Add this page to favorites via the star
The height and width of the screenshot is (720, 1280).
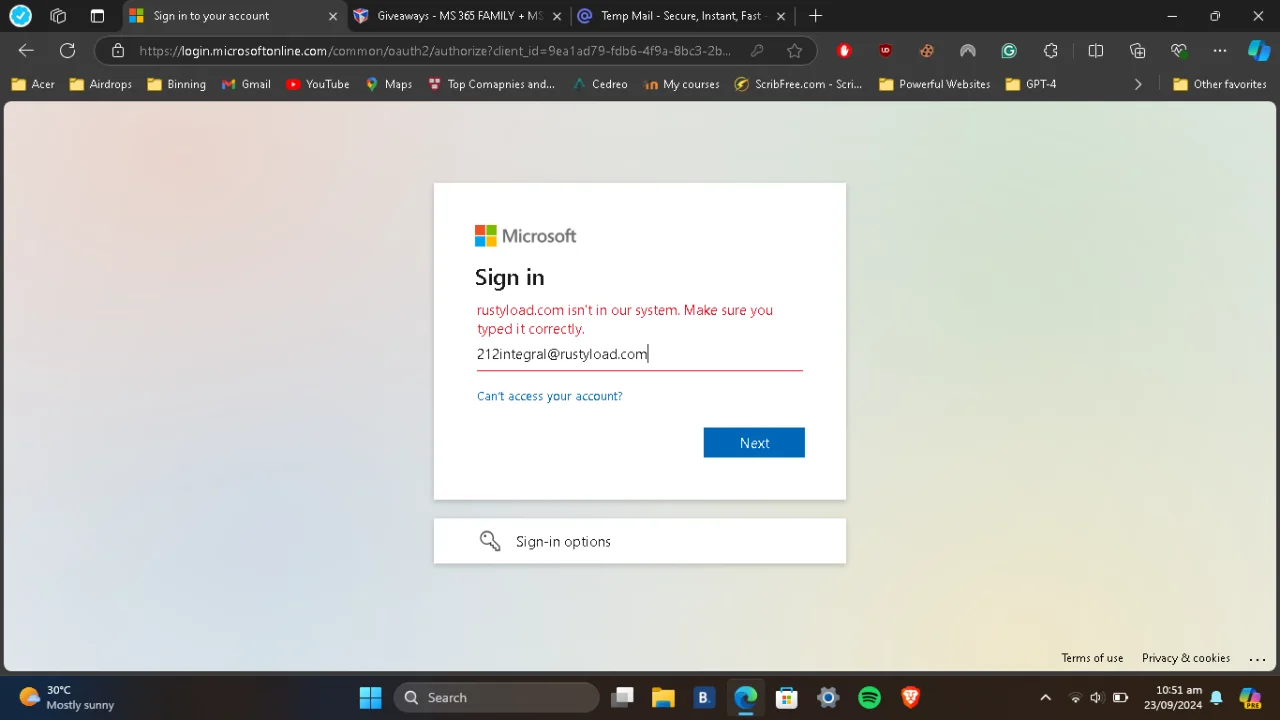tap(794, 51)
